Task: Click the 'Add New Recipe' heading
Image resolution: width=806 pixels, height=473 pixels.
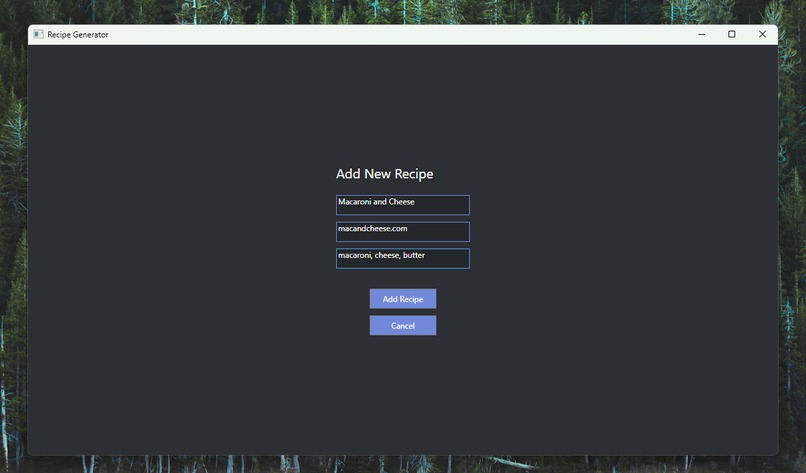Action: 384,174
